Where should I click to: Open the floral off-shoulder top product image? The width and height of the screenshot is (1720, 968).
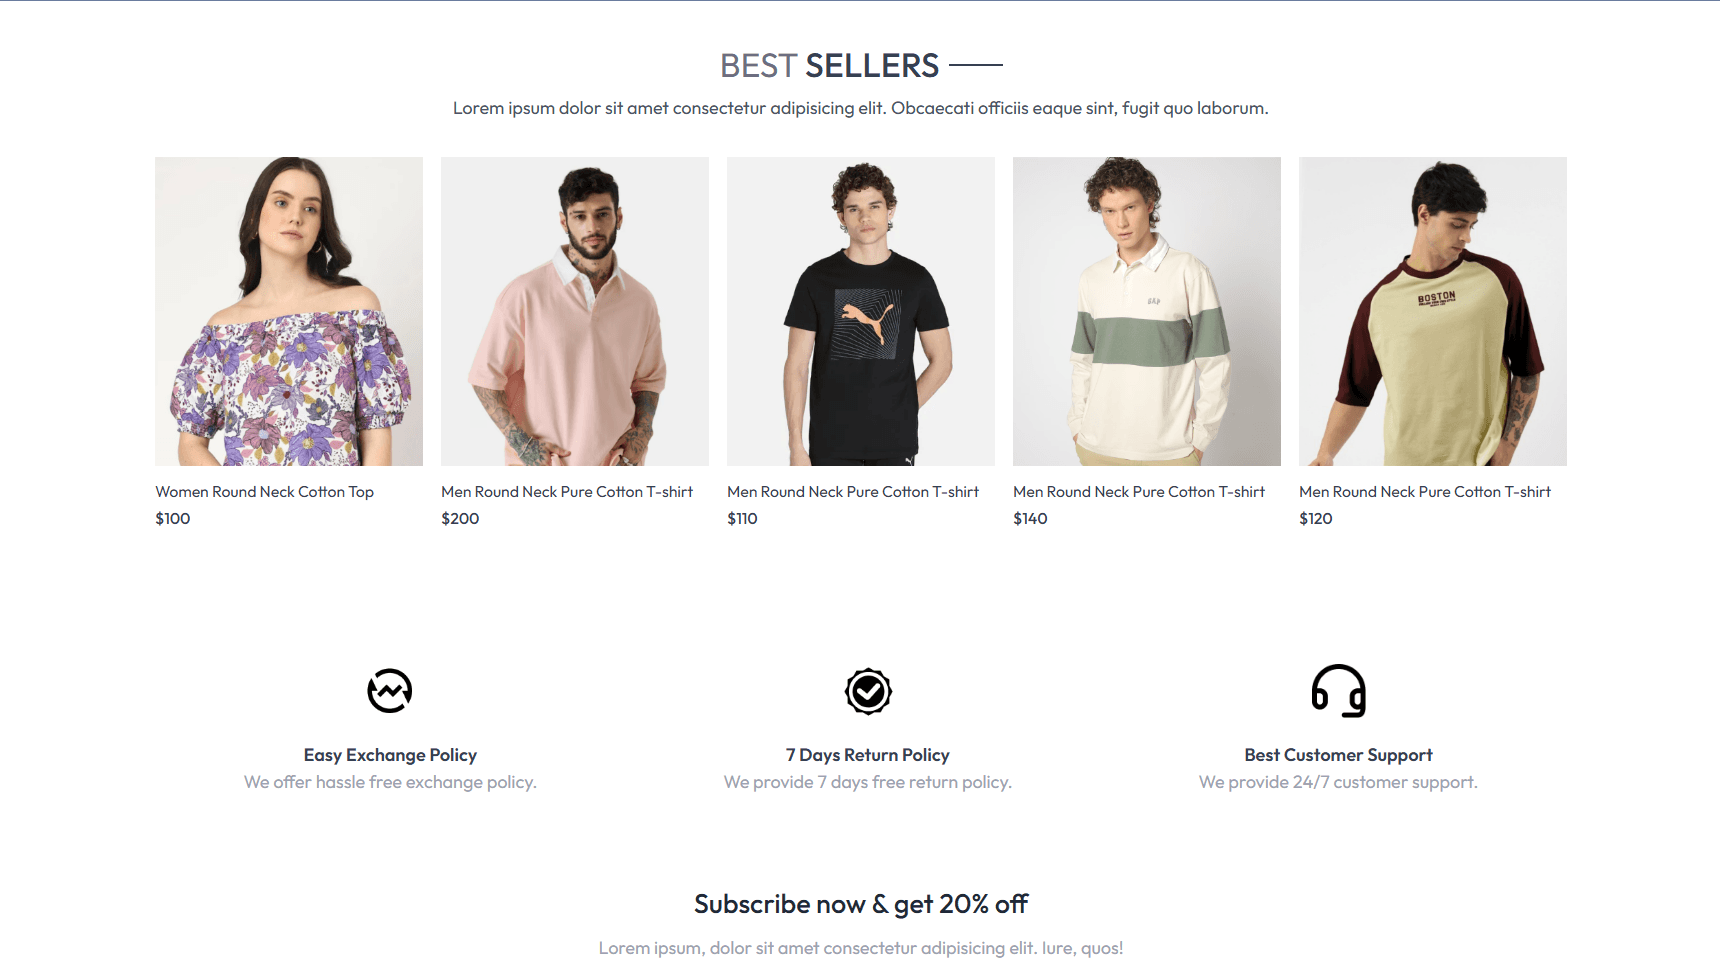(289, 311)
